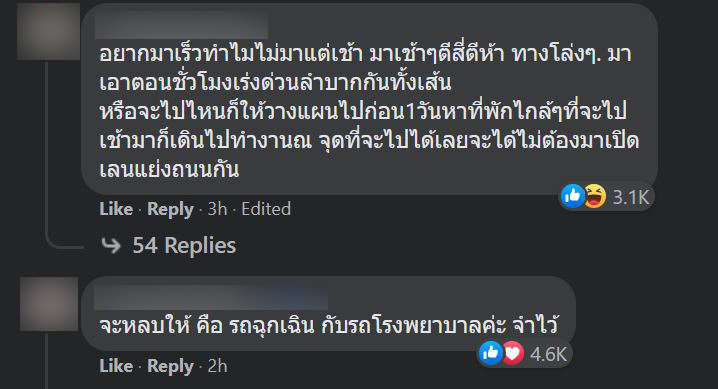Open the 2h timestamp link
The image size is (718, 389).
pyautogui.click(x=218, y=366)
